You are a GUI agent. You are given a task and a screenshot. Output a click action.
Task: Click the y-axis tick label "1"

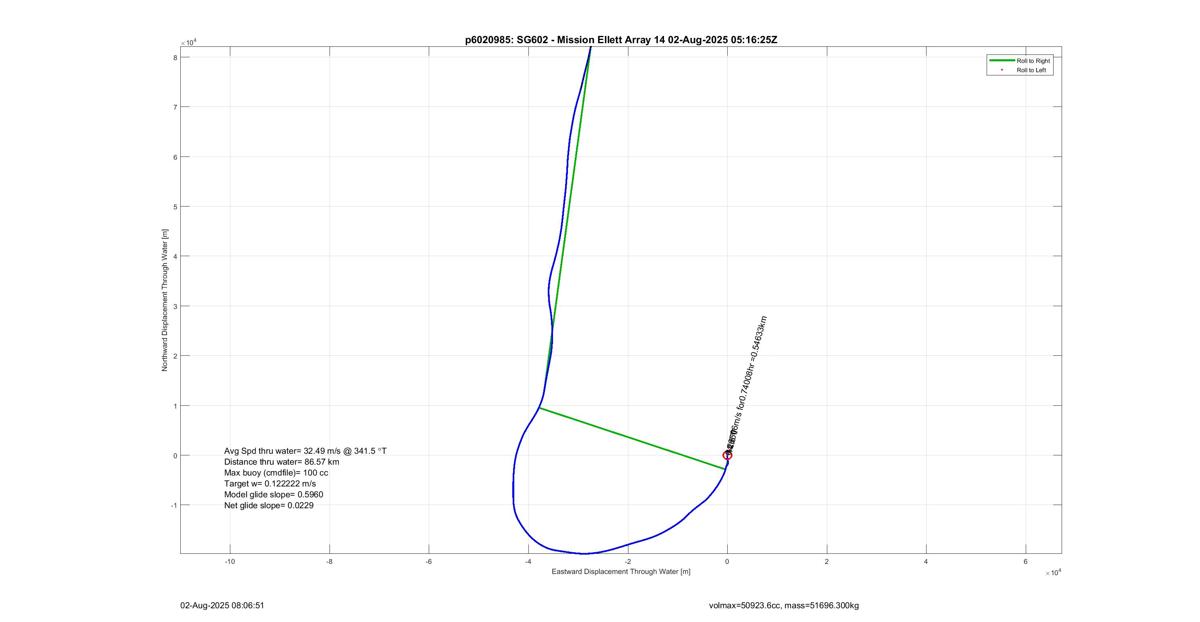click(x=175, y=405)
